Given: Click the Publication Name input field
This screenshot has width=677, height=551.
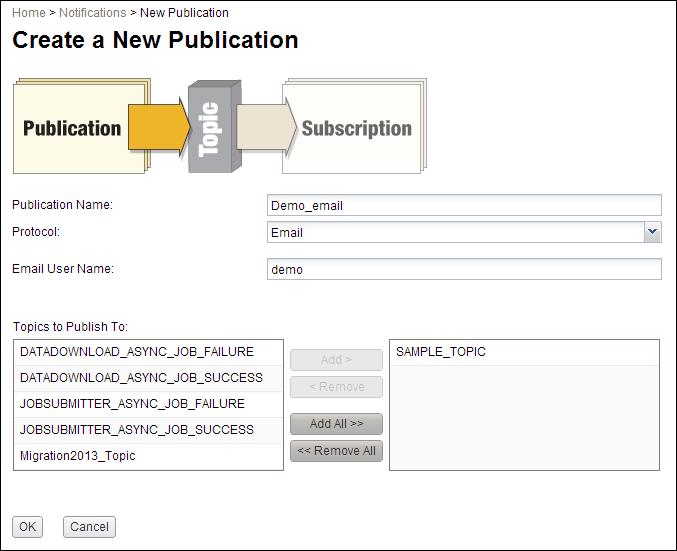Looking at the screenshot, I should coord(464,205).
